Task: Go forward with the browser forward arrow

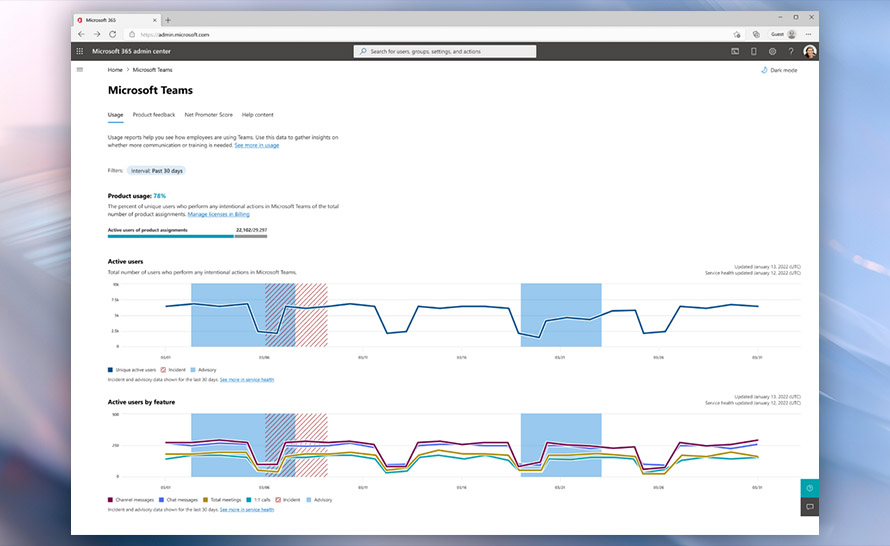Action: coord(96,35)
